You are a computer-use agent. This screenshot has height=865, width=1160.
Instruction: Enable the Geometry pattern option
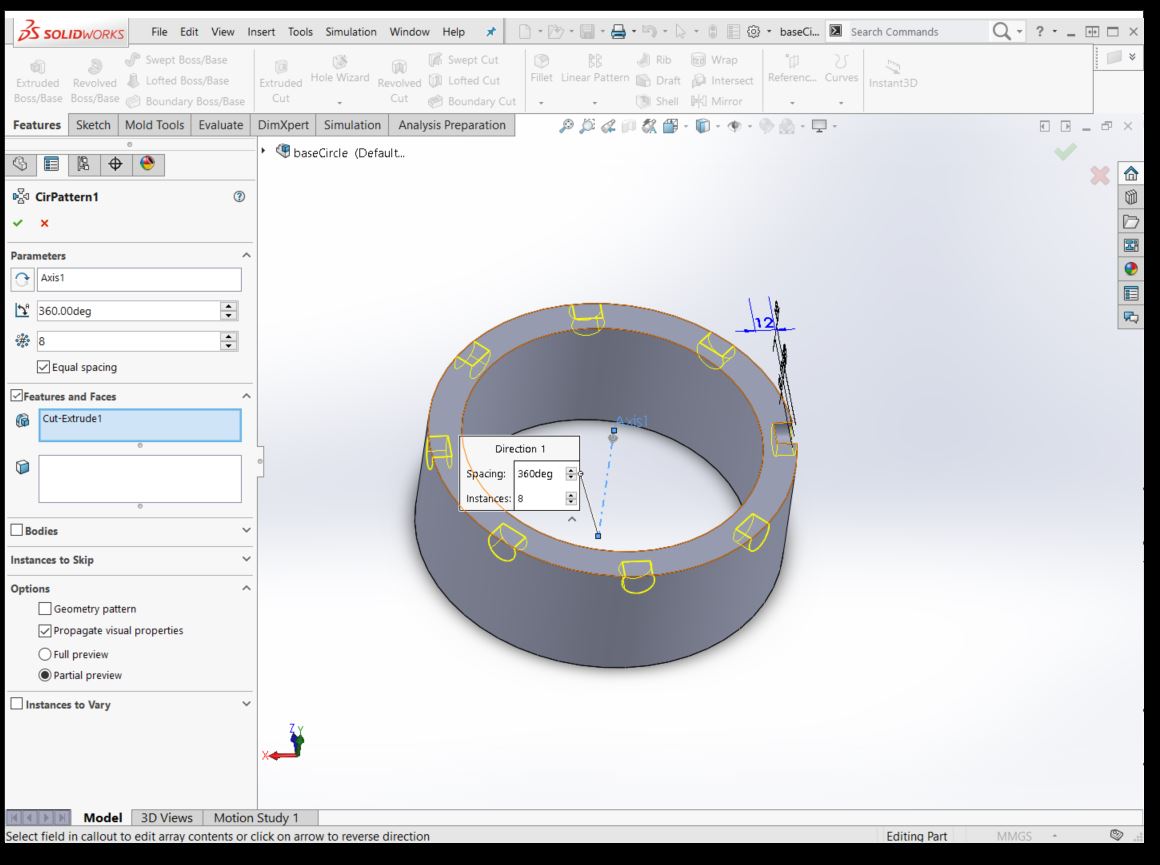pos(45,609)
